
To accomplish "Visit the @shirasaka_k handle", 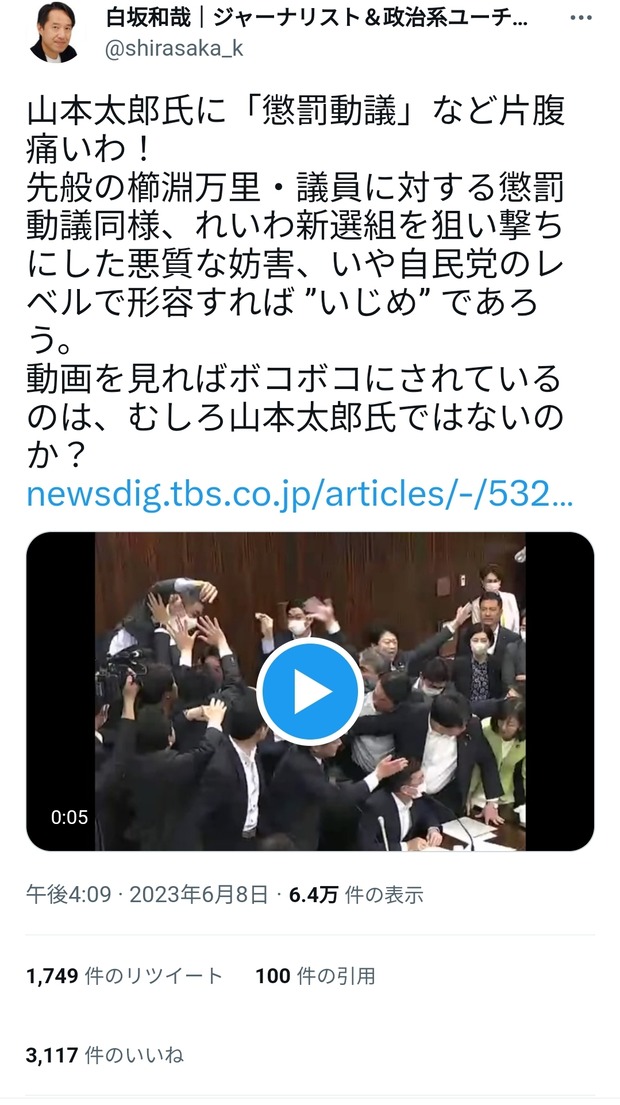I will pyautogui.click(x=174, y=51).
